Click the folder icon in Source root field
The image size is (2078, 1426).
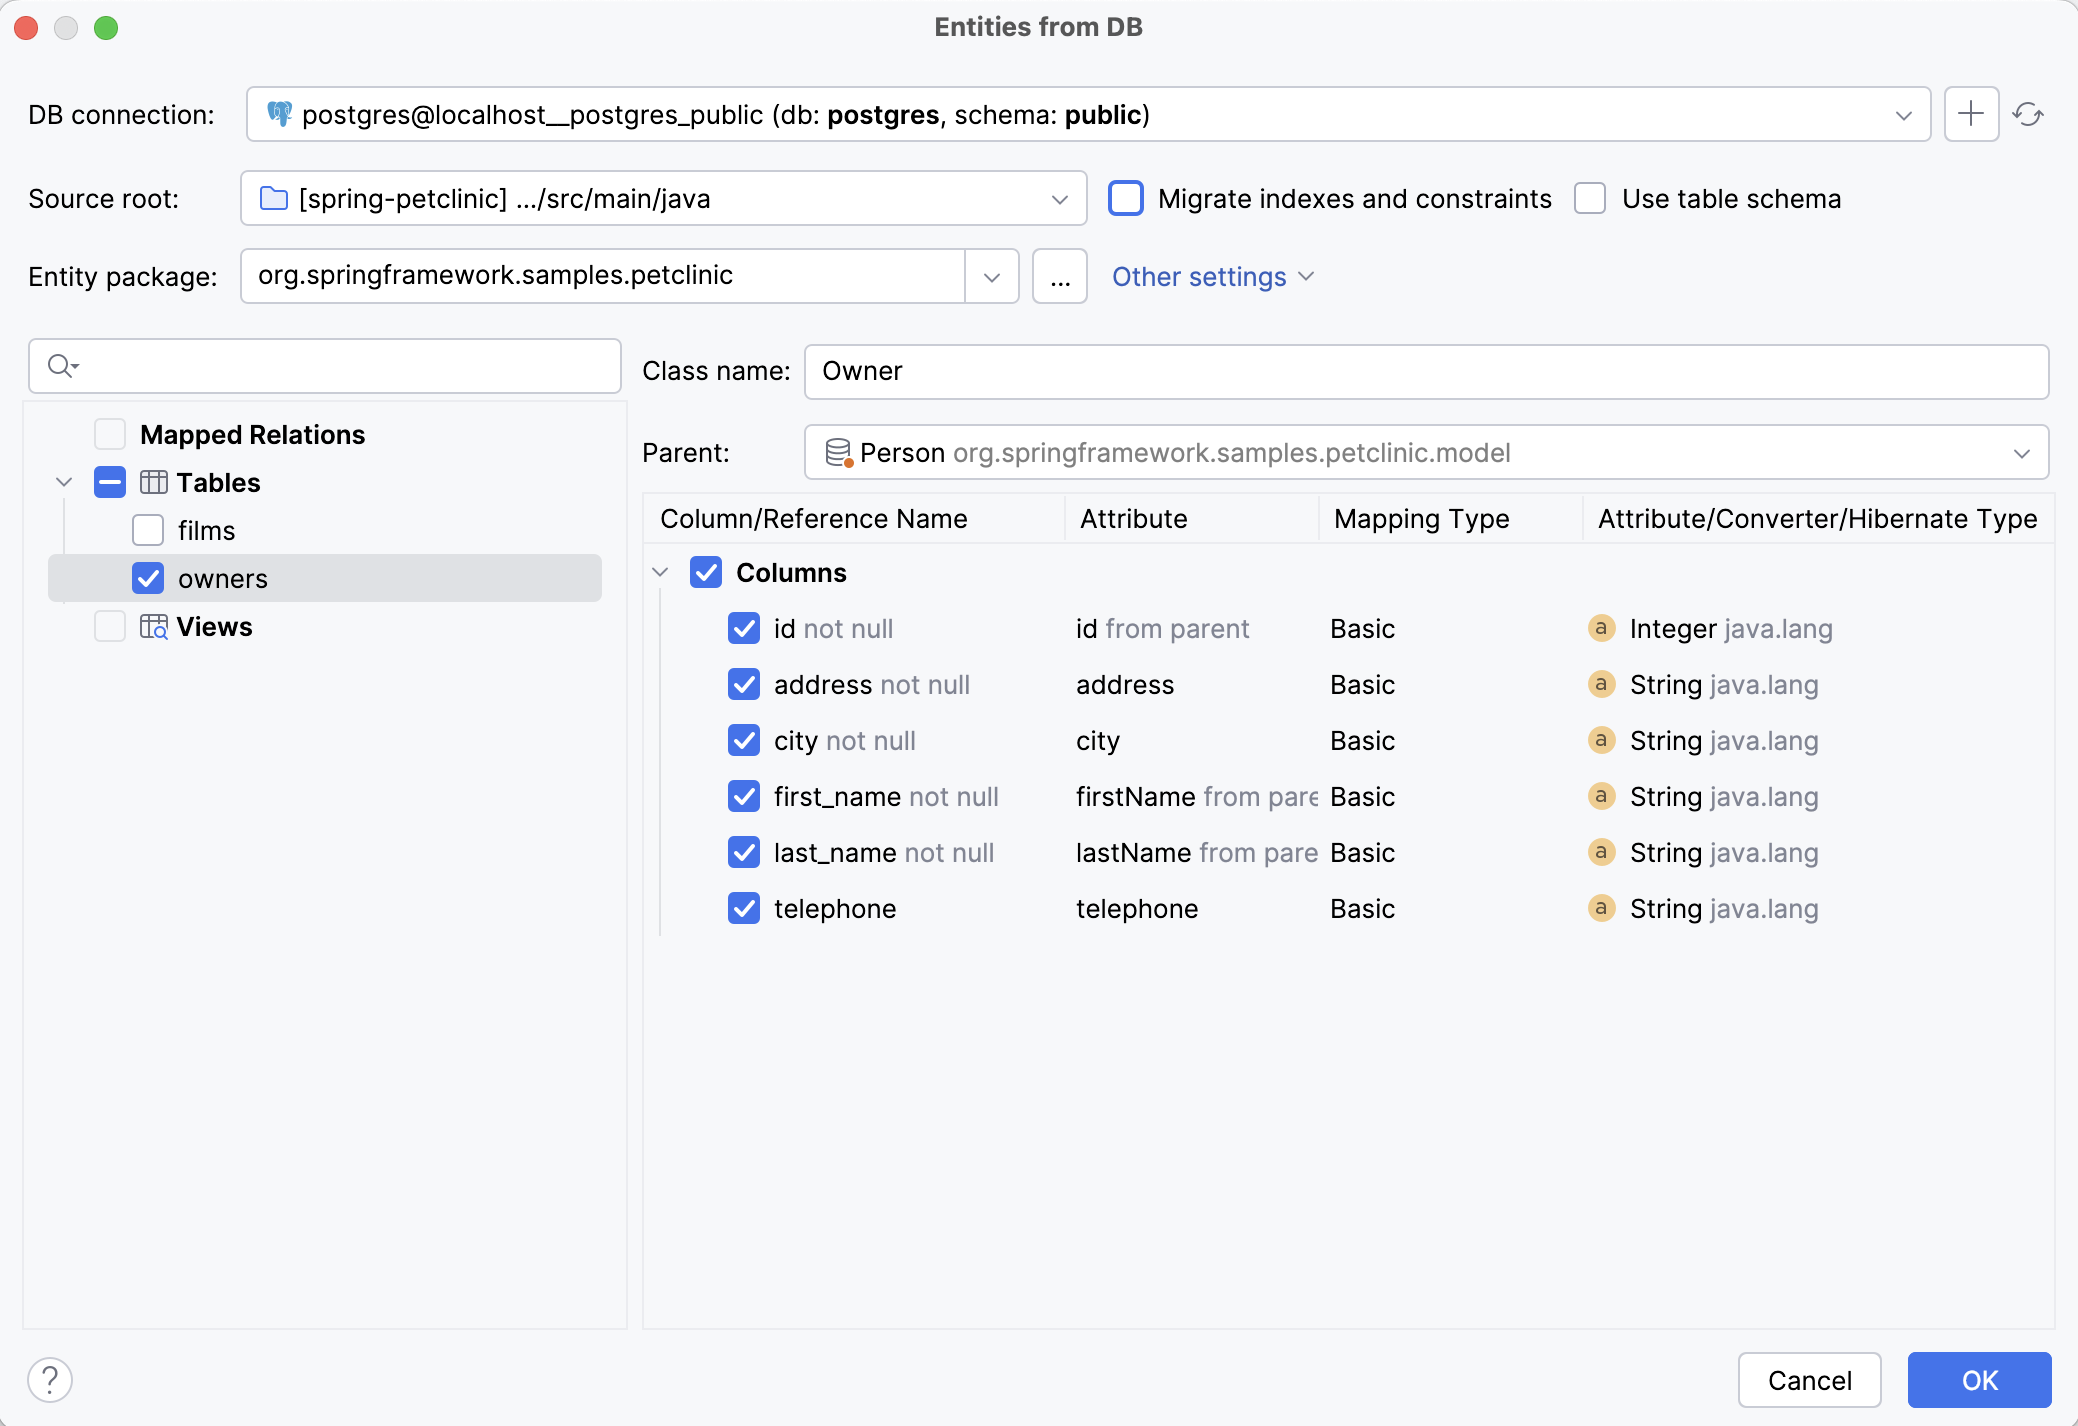click(x=272, y=198)
